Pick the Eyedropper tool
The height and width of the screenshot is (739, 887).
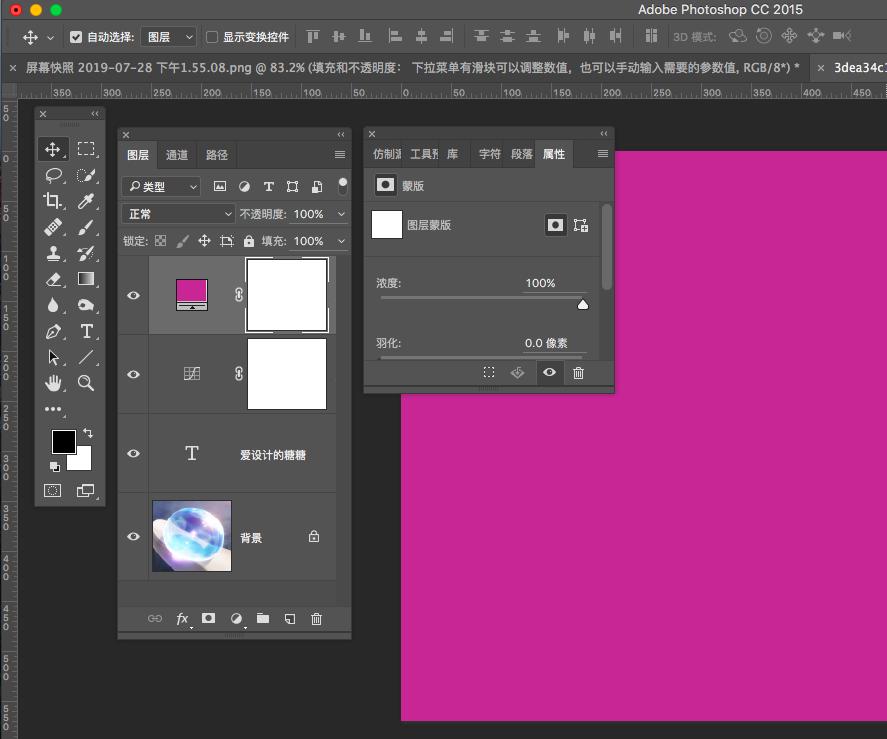[x=86, y=201]
